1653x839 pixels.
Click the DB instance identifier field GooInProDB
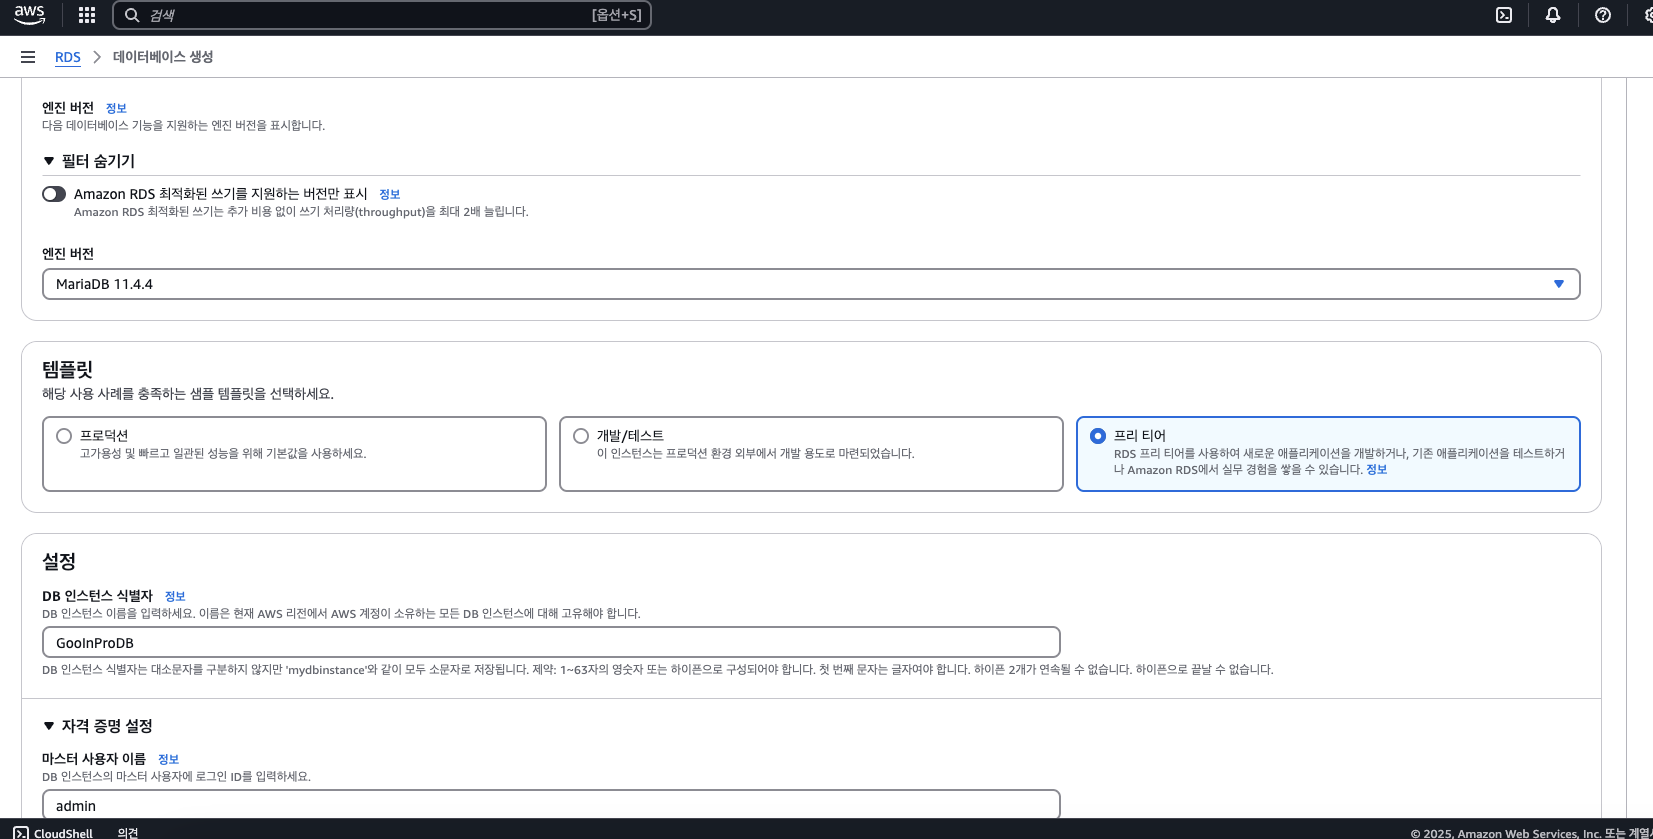[x=551, y=642]
